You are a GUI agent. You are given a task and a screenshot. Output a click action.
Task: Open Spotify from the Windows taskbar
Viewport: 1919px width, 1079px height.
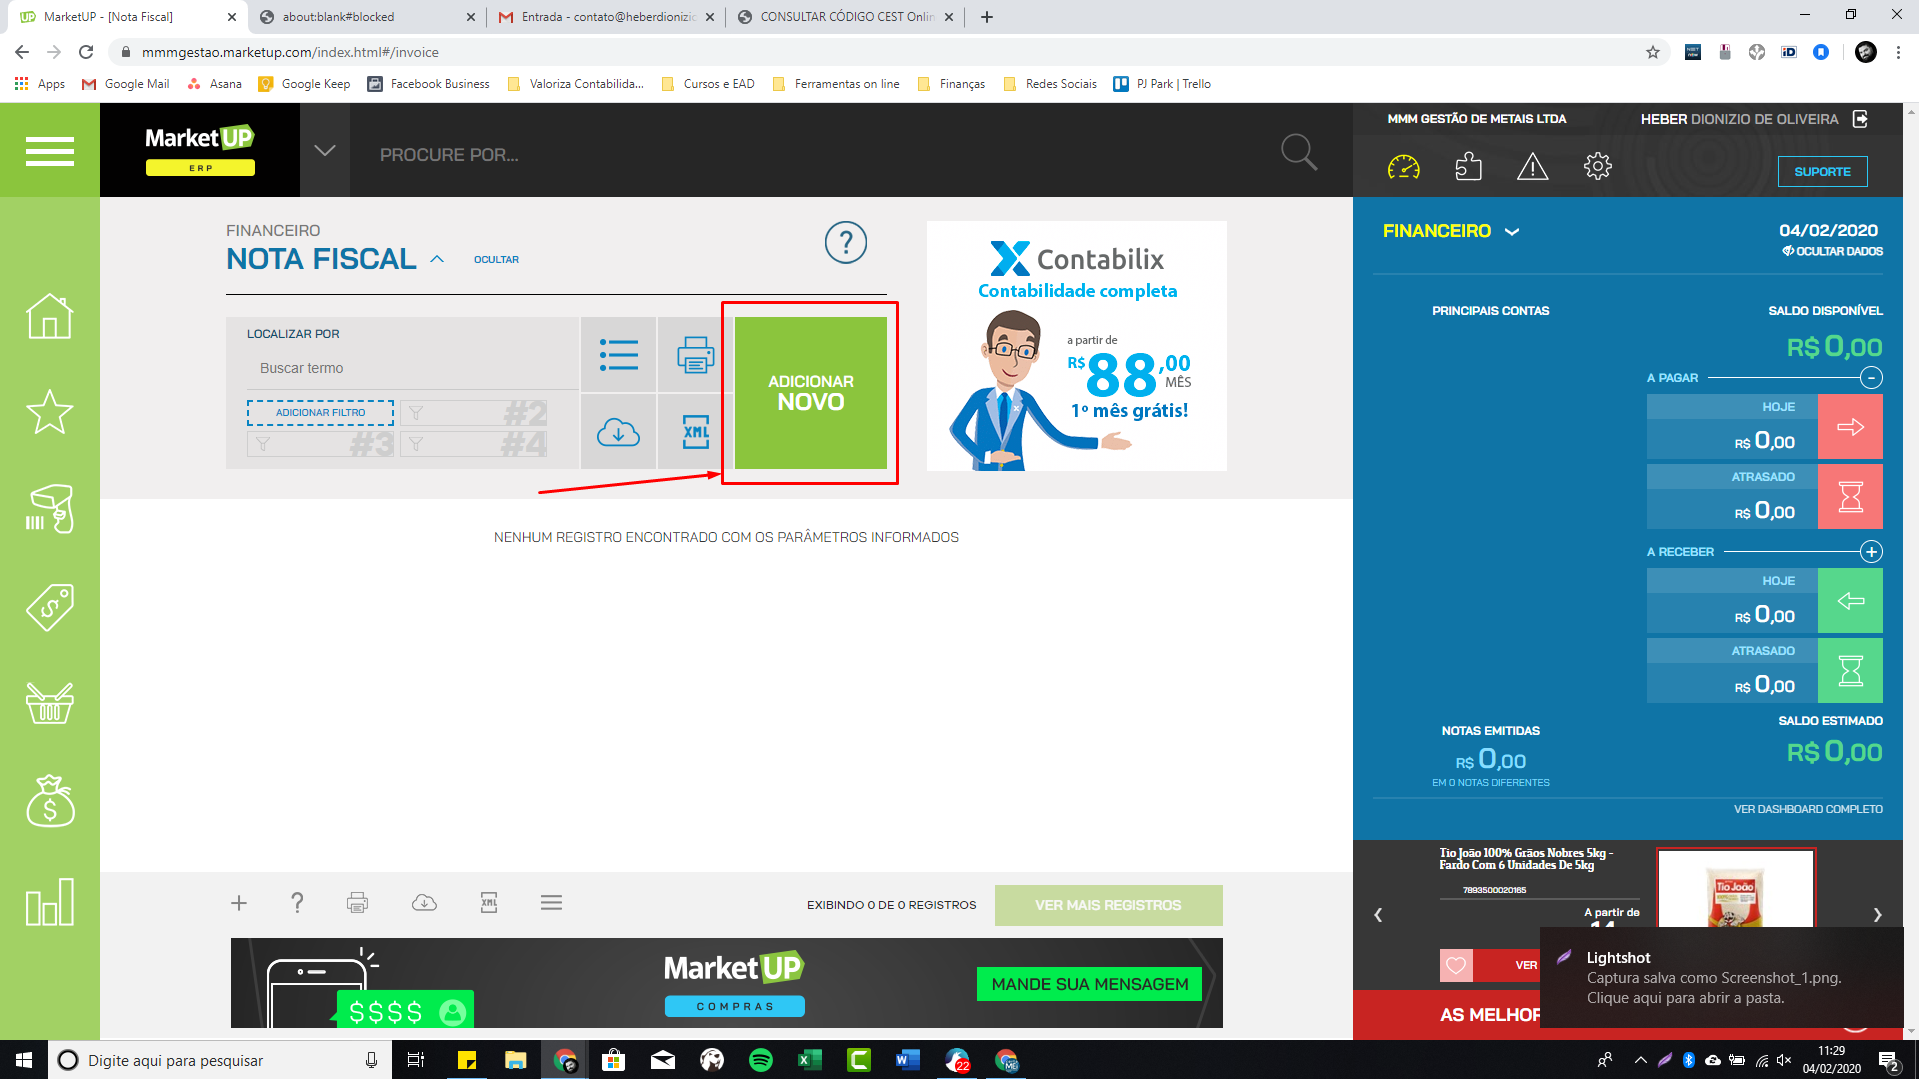[761, 1060]
